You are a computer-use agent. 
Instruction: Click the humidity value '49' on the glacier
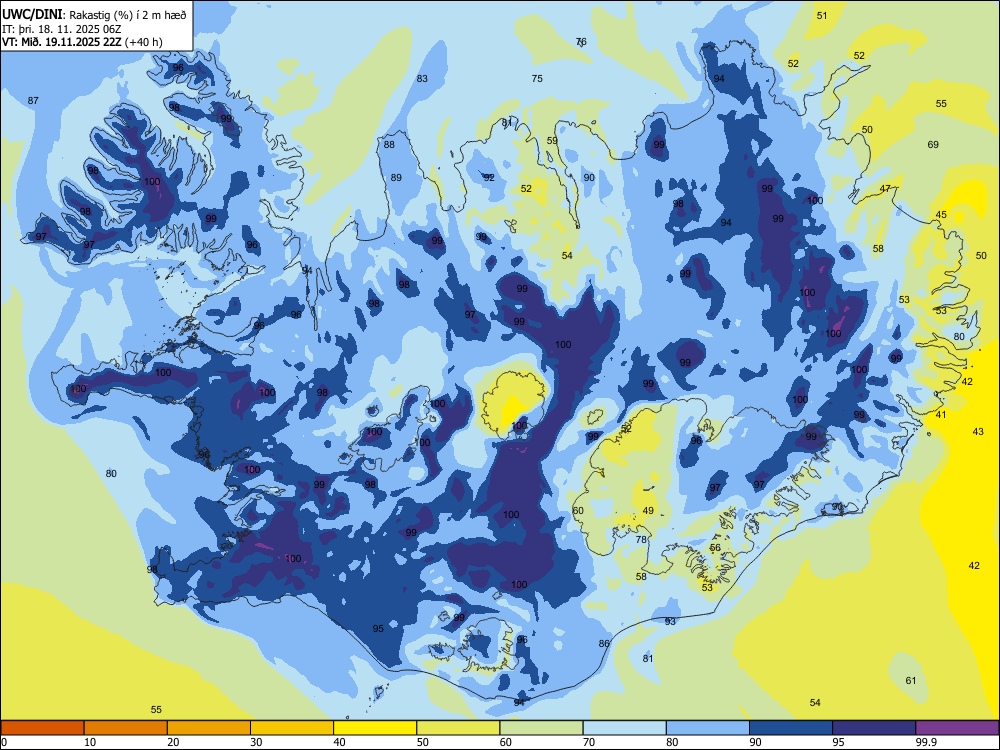click(x=648, y=510)
